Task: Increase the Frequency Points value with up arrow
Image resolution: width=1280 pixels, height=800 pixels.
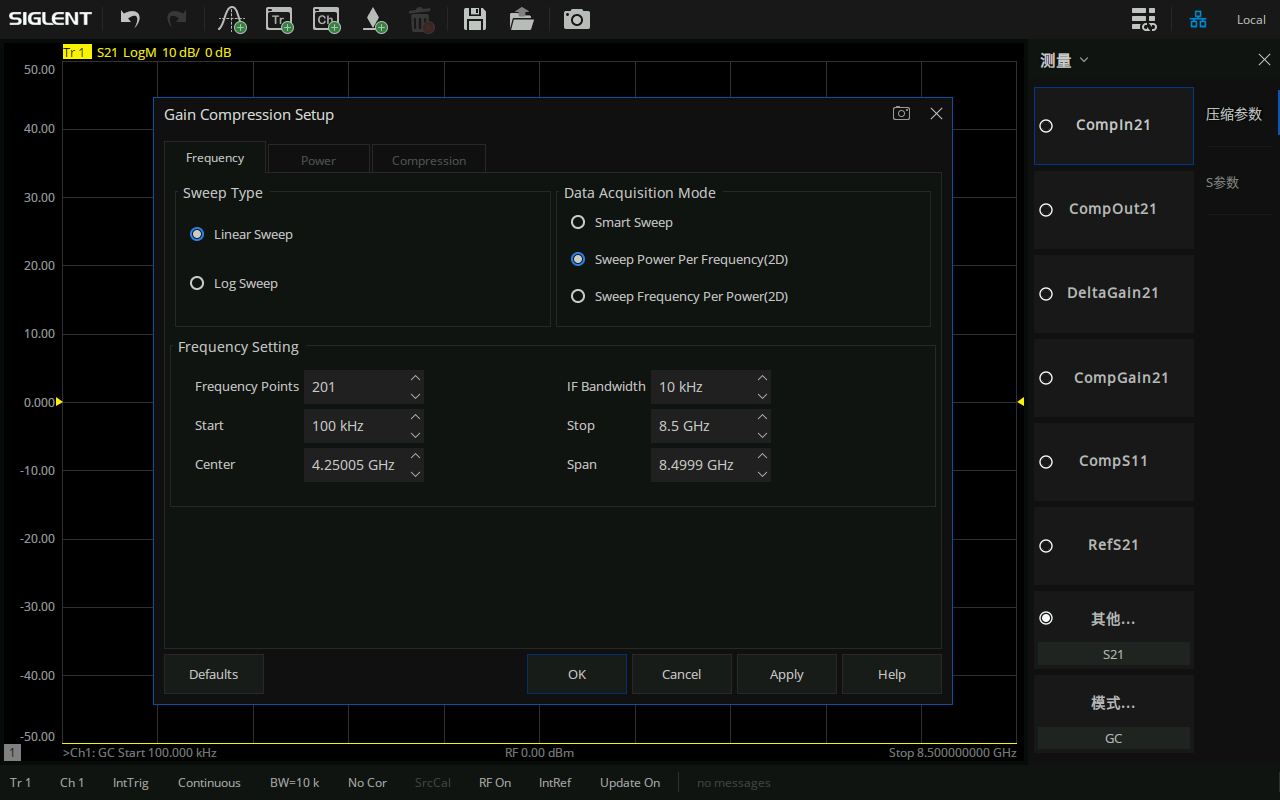Action: [416, 378]
